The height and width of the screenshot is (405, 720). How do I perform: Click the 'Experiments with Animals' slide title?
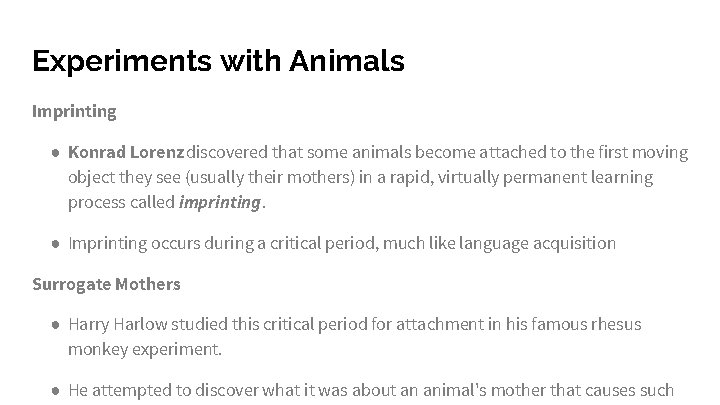[218, 62]
